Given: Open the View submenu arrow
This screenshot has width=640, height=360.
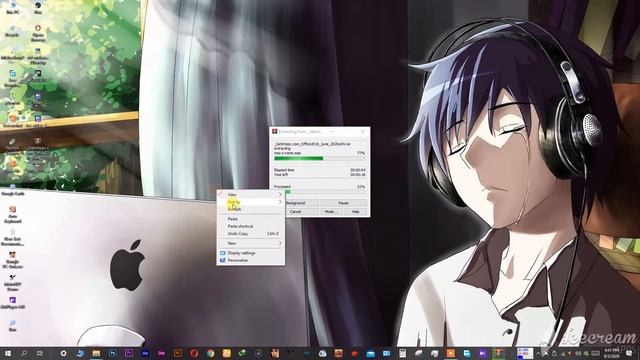Looking at the screenshot, I should click(280, 195).
